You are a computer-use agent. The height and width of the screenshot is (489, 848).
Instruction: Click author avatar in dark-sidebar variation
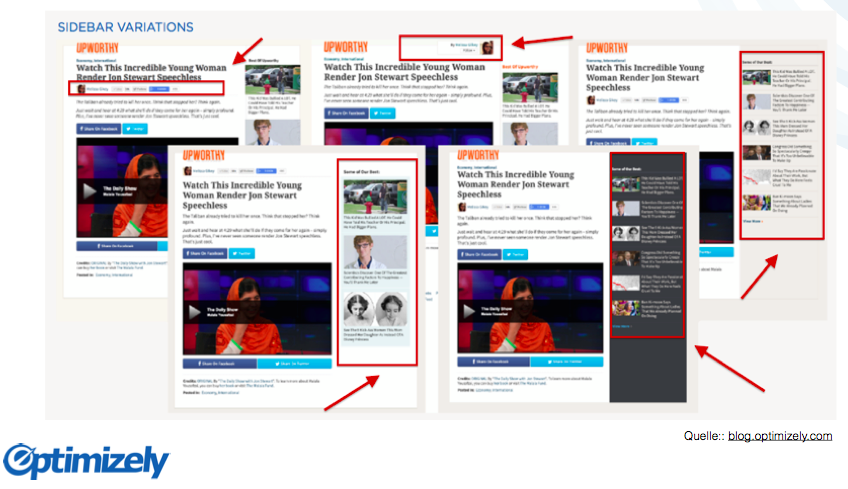coord(462,207)
